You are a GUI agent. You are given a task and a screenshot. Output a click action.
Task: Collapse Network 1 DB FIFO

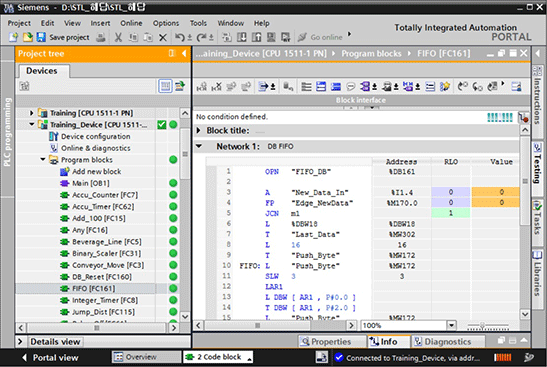coord(199,146)
